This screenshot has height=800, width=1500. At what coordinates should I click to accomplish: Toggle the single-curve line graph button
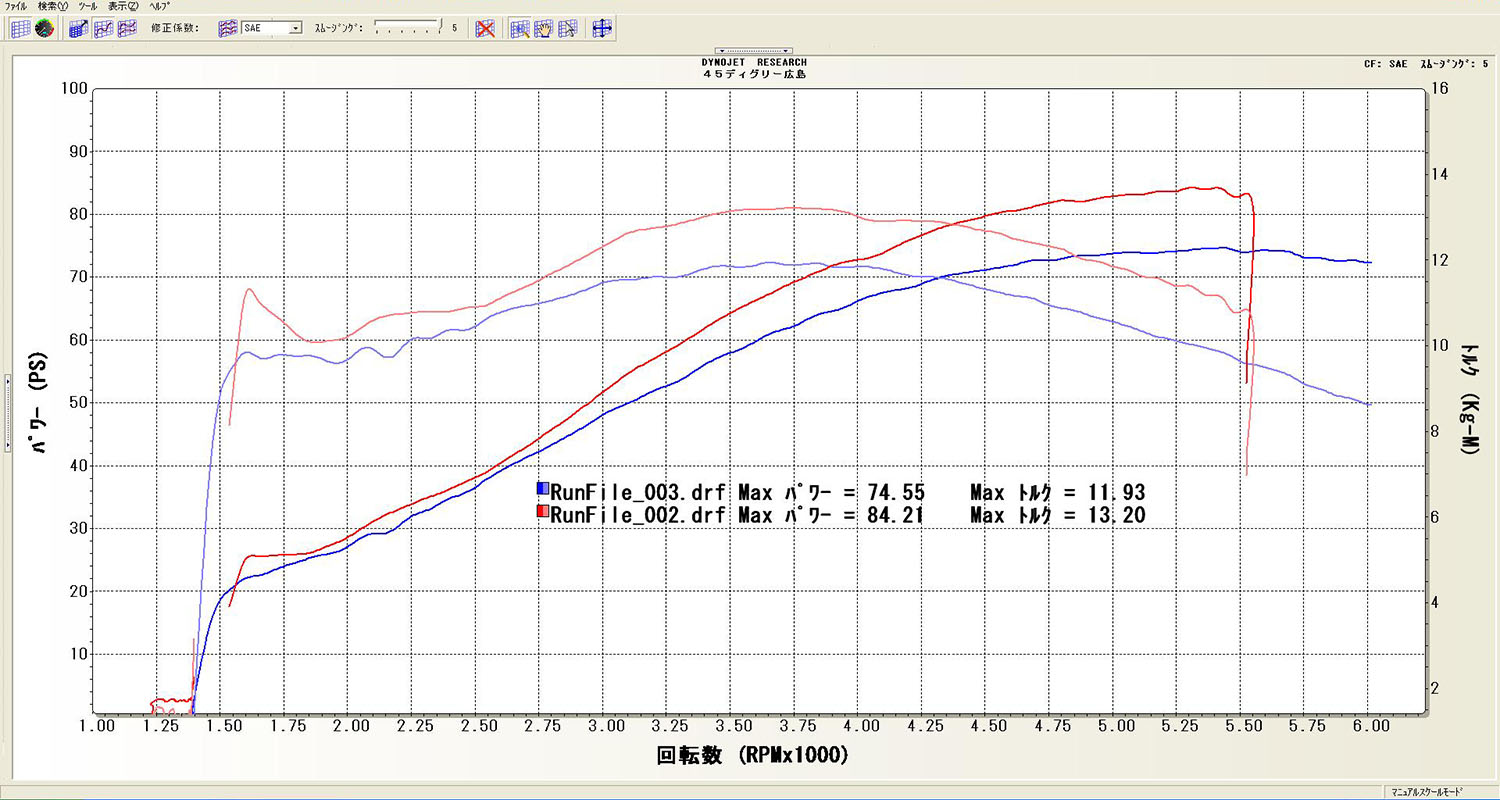[104, 28]
